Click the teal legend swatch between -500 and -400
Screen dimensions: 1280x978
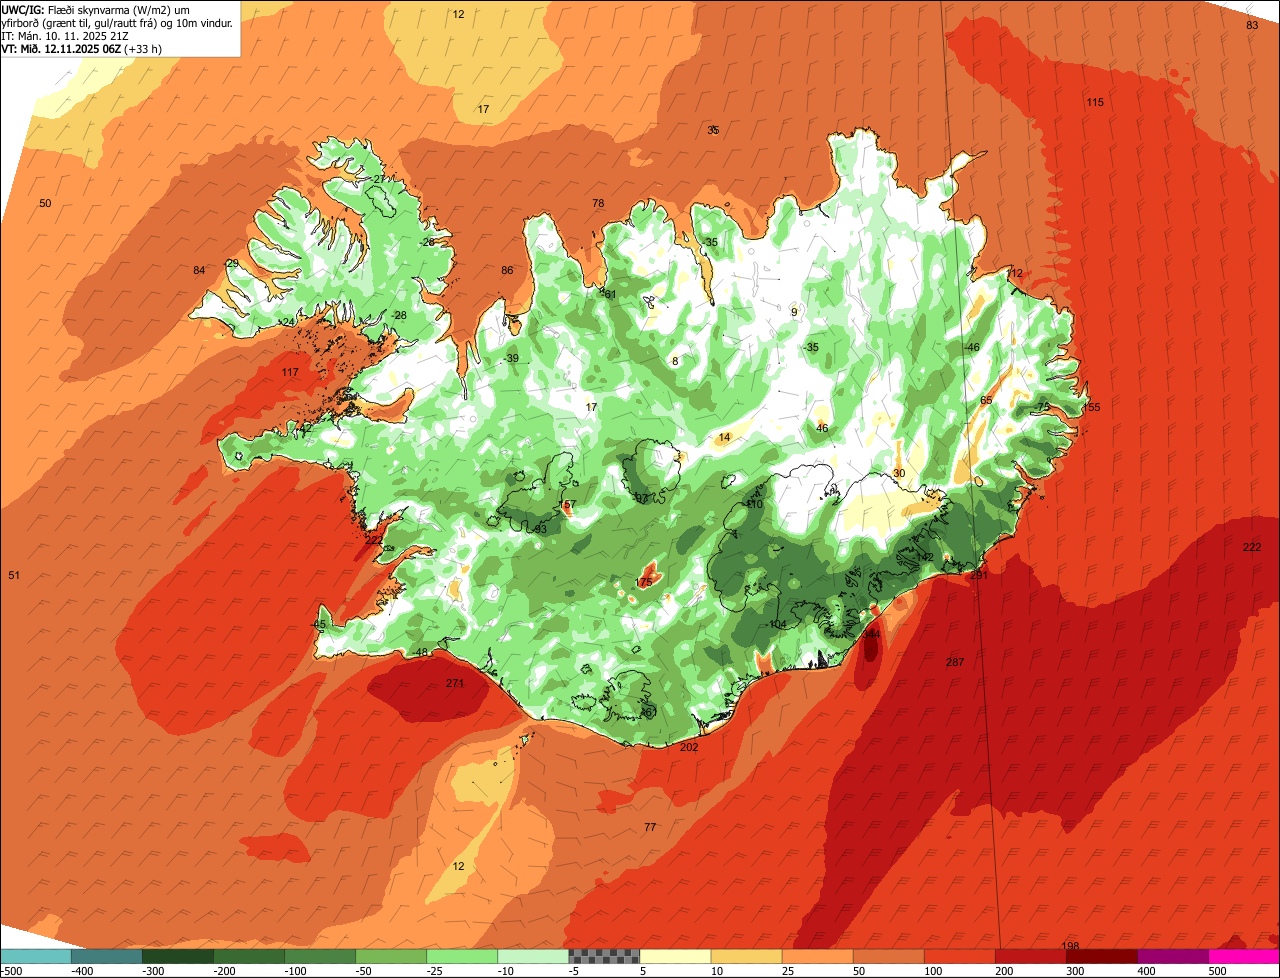coord(35,956)
